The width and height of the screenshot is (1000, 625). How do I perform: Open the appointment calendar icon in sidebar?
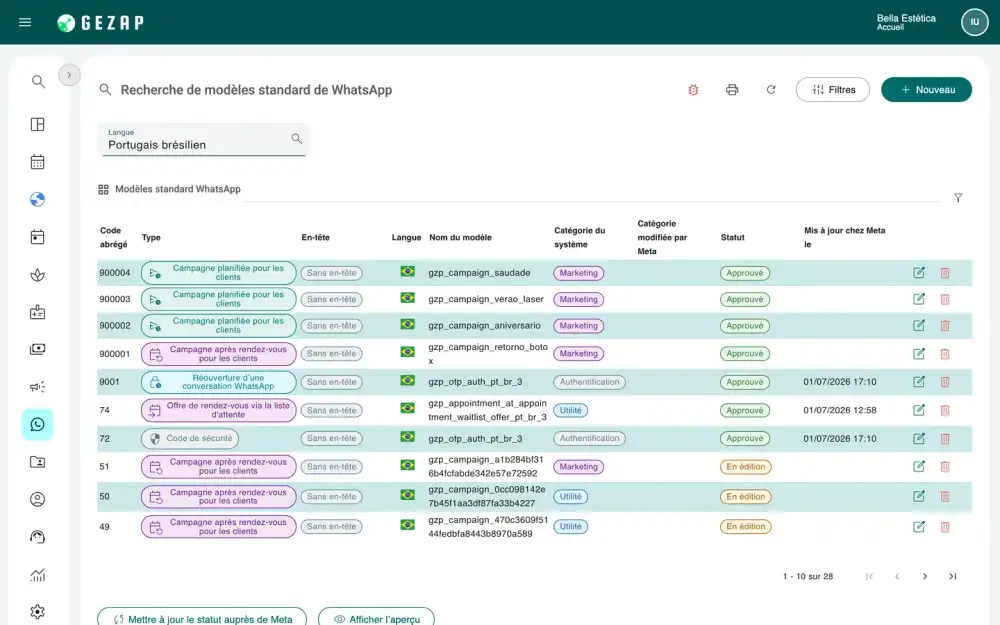pyautogui.click(x=38, y=237)
